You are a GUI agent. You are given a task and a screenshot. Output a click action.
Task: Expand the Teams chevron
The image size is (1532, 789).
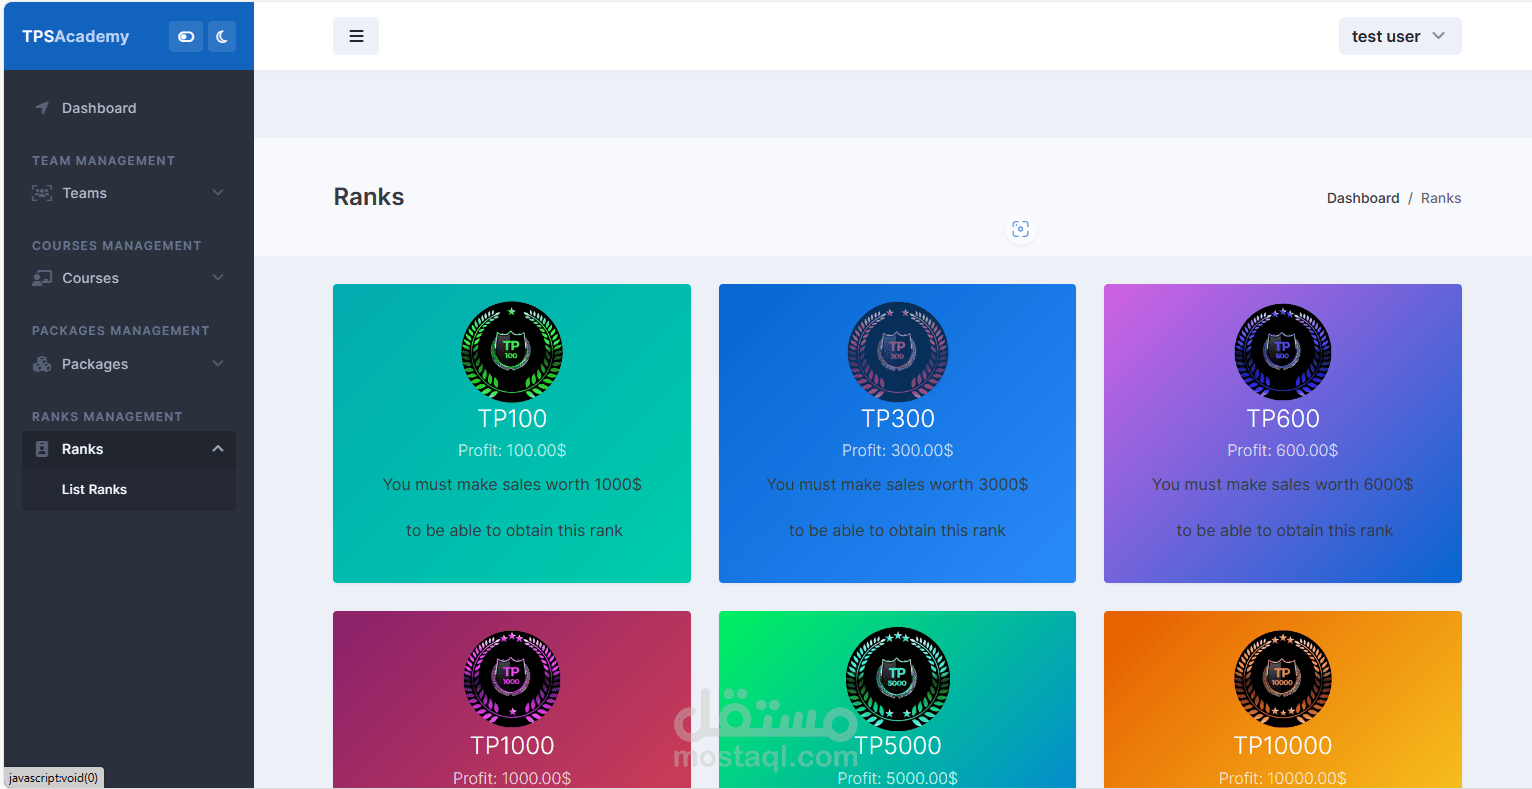(x=218, y=193)
